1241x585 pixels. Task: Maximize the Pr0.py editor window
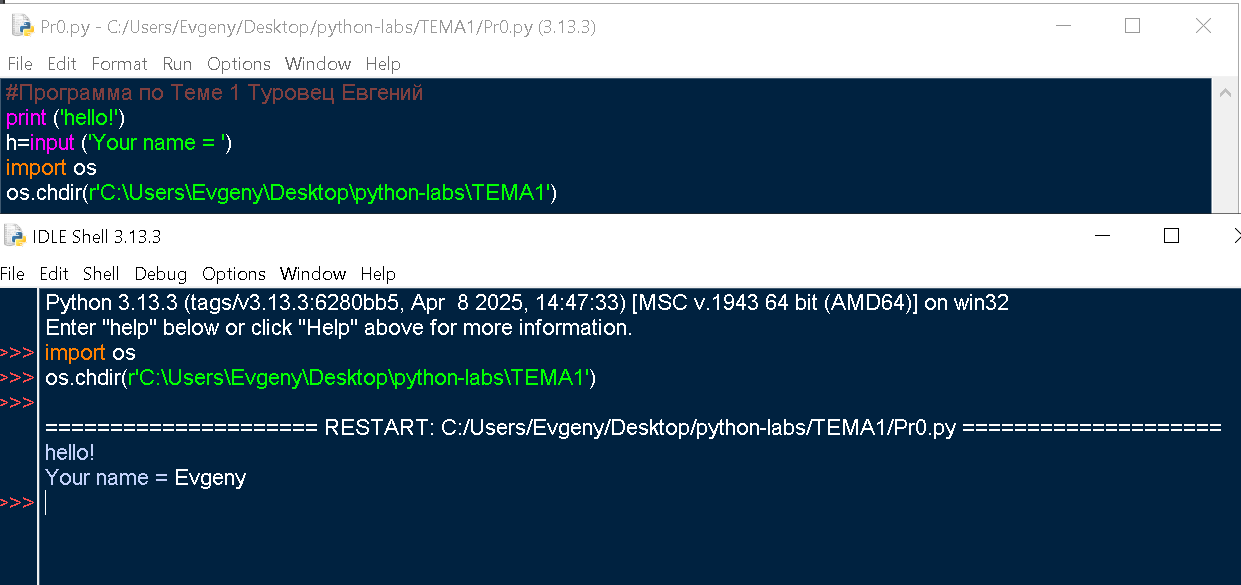point(1132,27)
